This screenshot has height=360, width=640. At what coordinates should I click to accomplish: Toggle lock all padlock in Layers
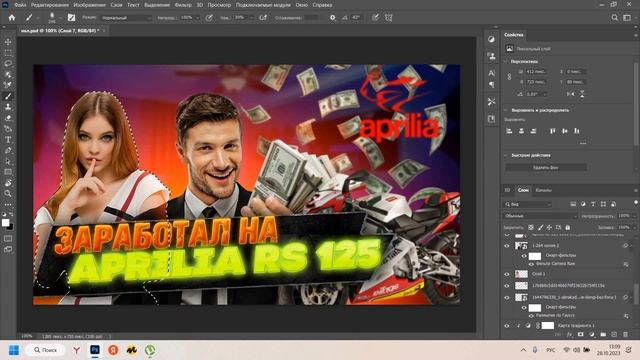pyautogui.click(x=567, y=227)
